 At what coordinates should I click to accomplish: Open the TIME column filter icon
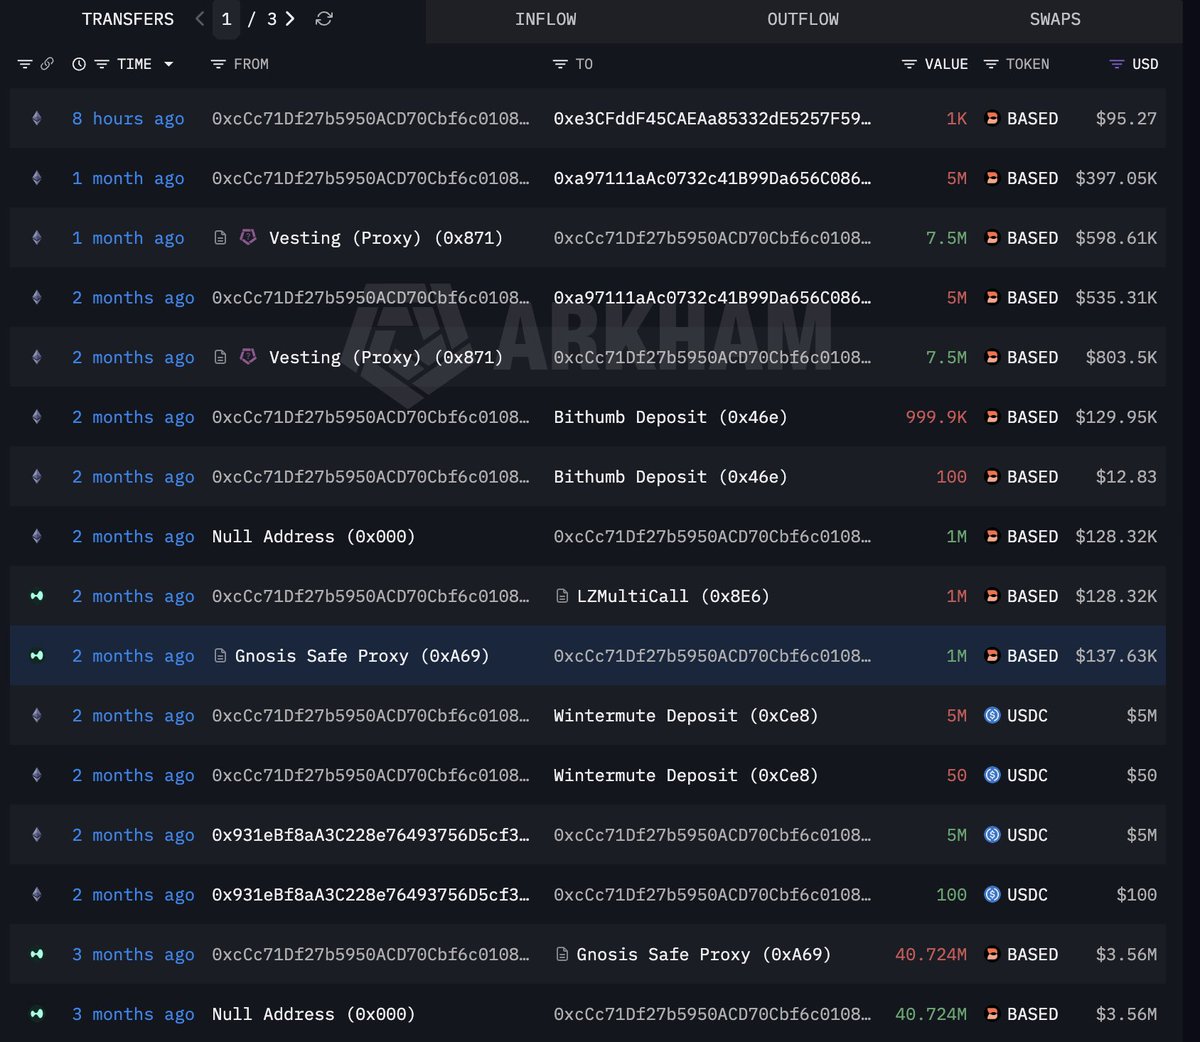coord(102,64)
